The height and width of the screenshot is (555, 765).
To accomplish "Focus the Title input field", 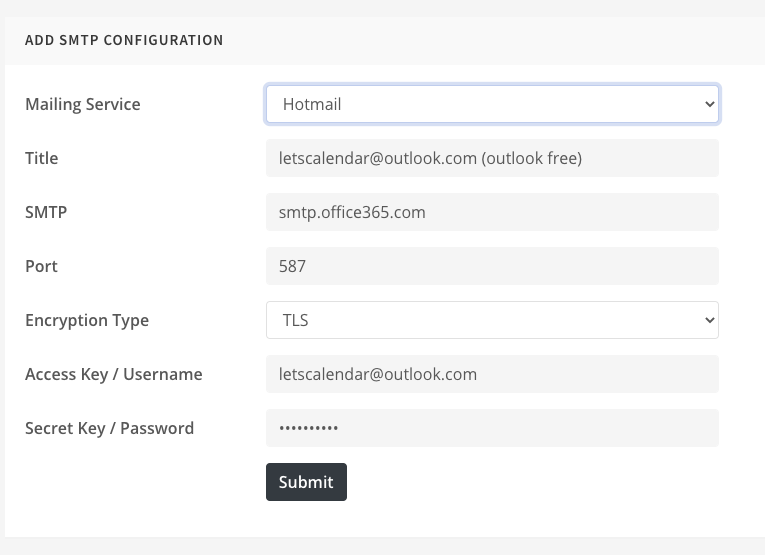I will click(x=492, y=158).
